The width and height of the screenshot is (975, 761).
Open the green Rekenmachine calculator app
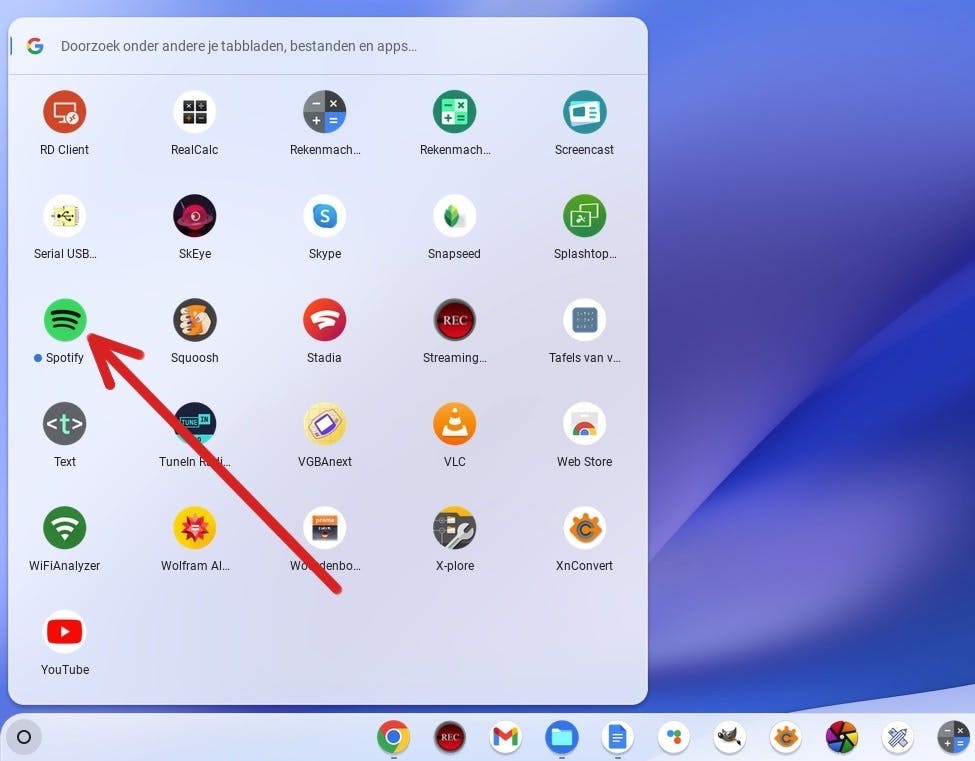pos(455,112)
